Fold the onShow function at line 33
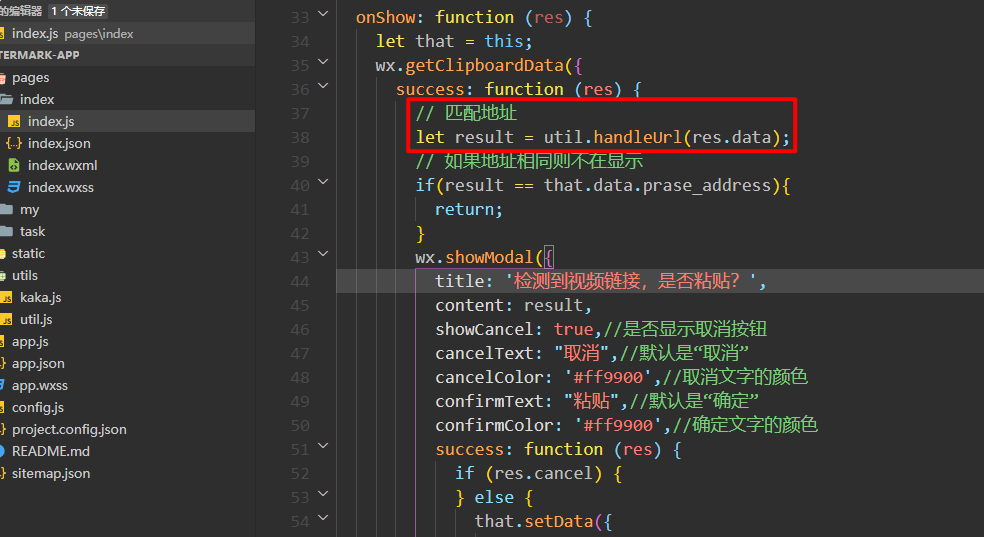 (x=323, y=13)
